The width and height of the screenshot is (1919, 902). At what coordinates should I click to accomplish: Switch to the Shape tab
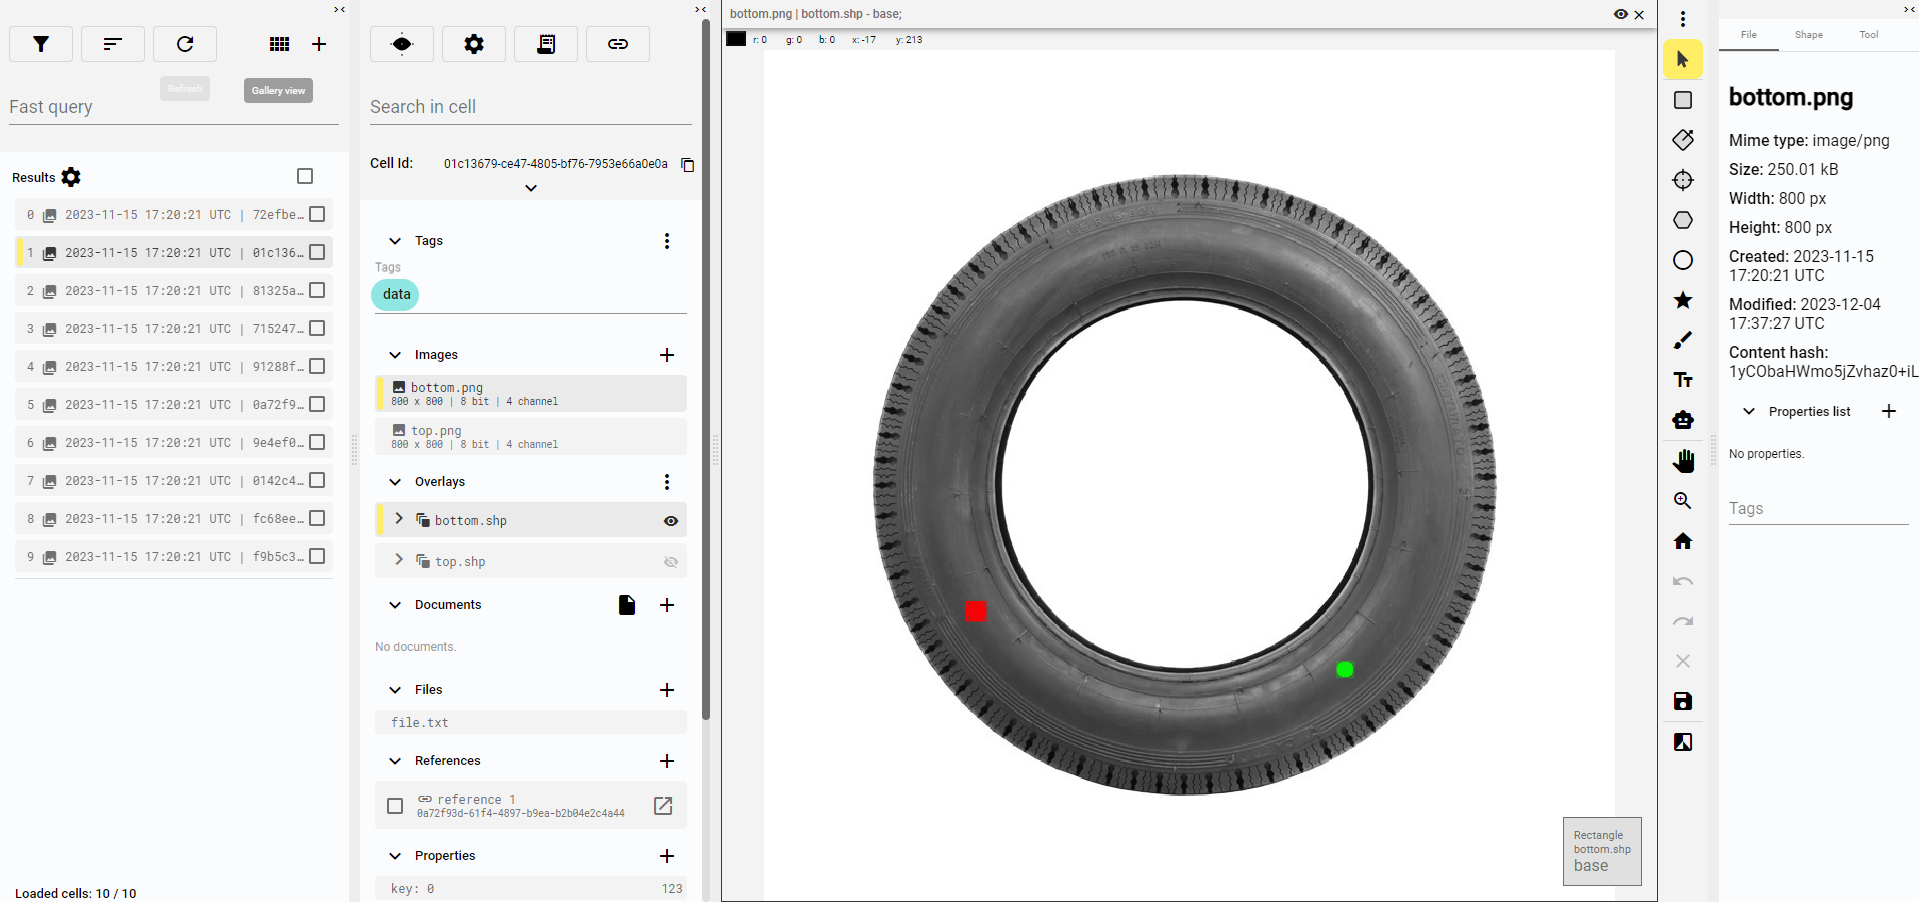pyautogui.click(x=1808, y=35)
